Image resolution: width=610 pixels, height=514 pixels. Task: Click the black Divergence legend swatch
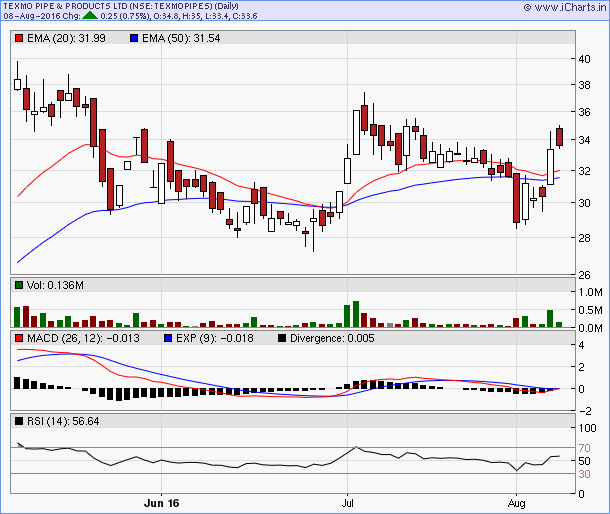click(x=282, y=338)
